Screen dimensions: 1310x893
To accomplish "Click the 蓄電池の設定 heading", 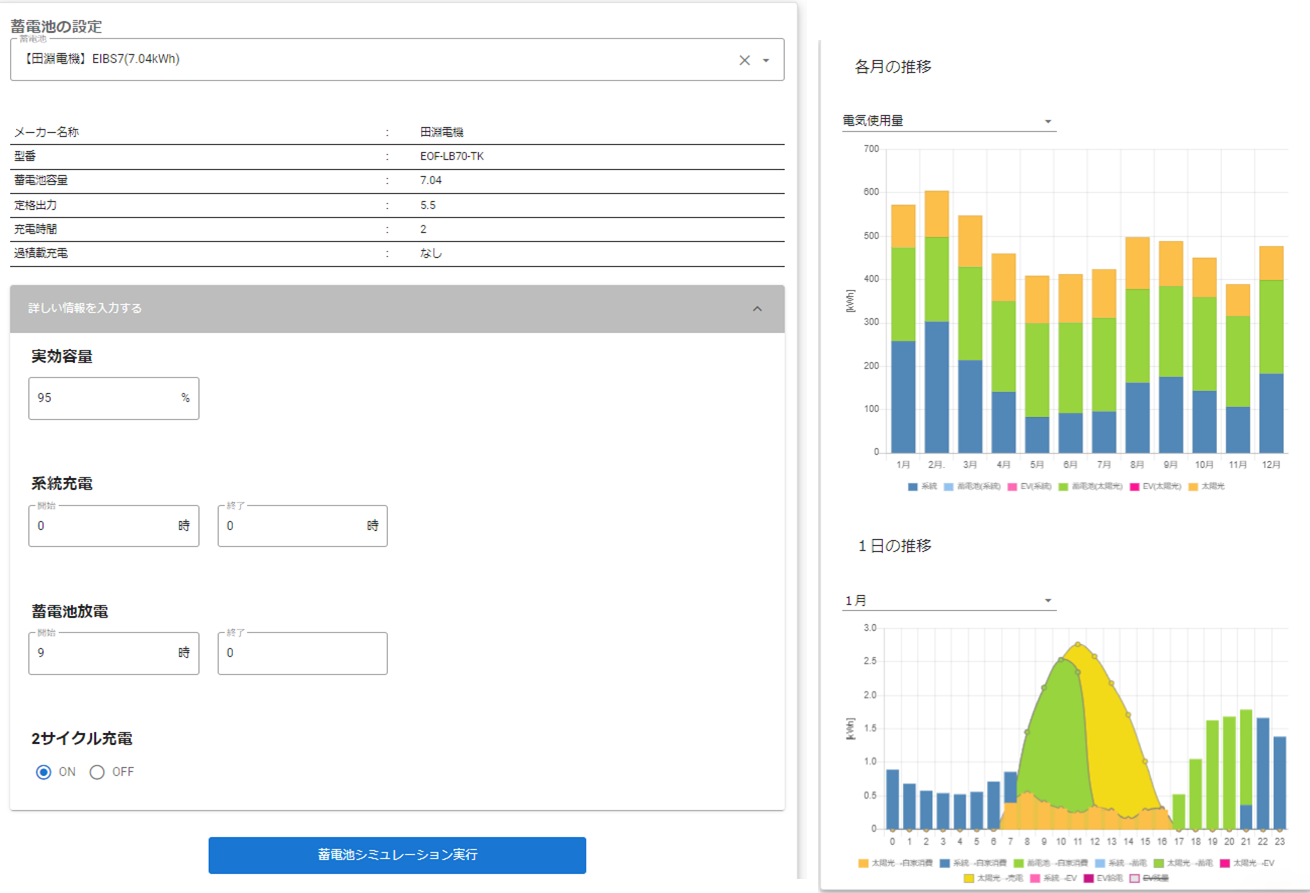I will coord(56,25).
